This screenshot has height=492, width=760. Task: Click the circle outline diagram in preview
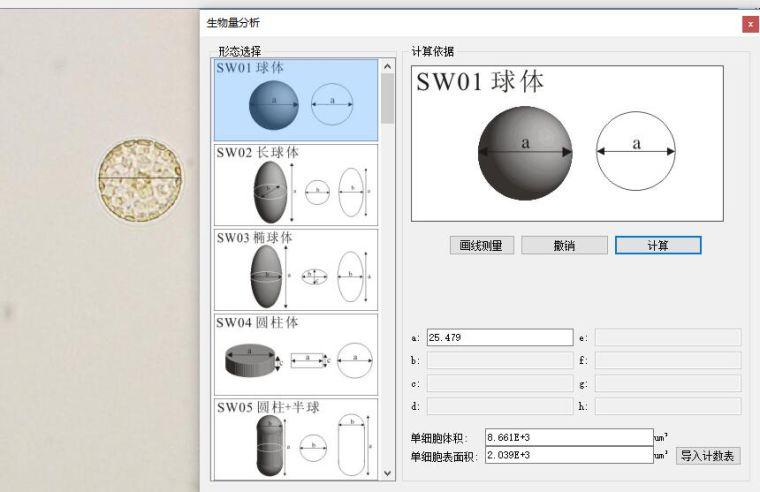636,152
